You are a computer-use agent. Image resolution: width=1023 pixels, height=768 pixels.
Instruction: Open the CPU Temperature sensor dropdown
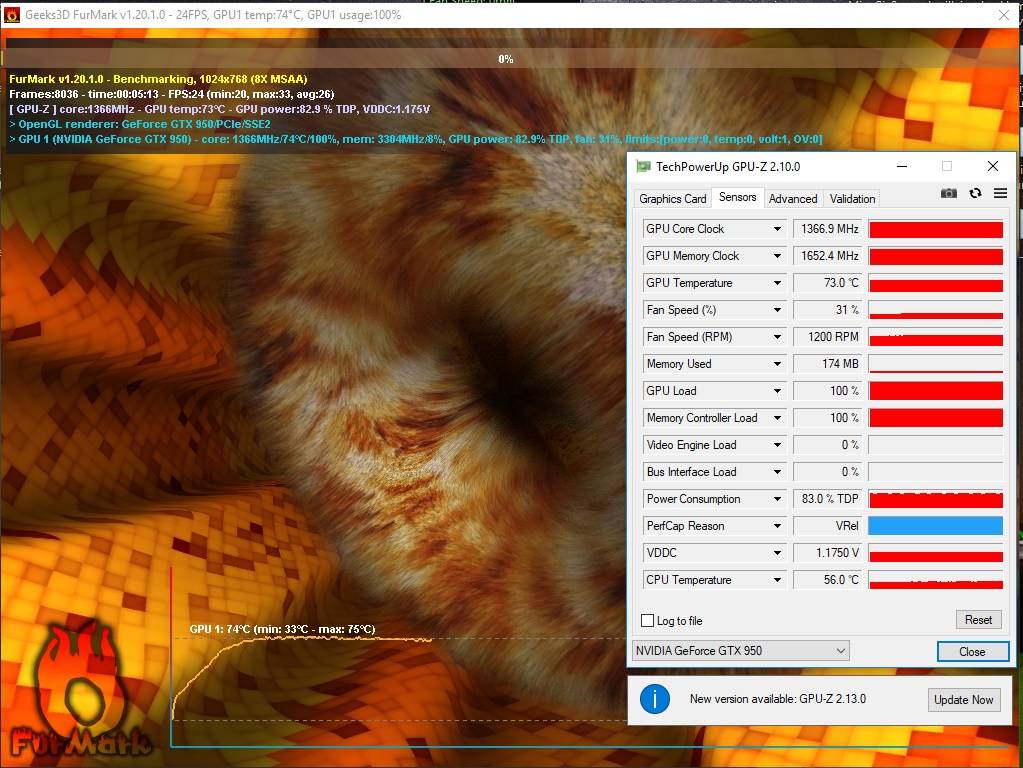point(777,580)
